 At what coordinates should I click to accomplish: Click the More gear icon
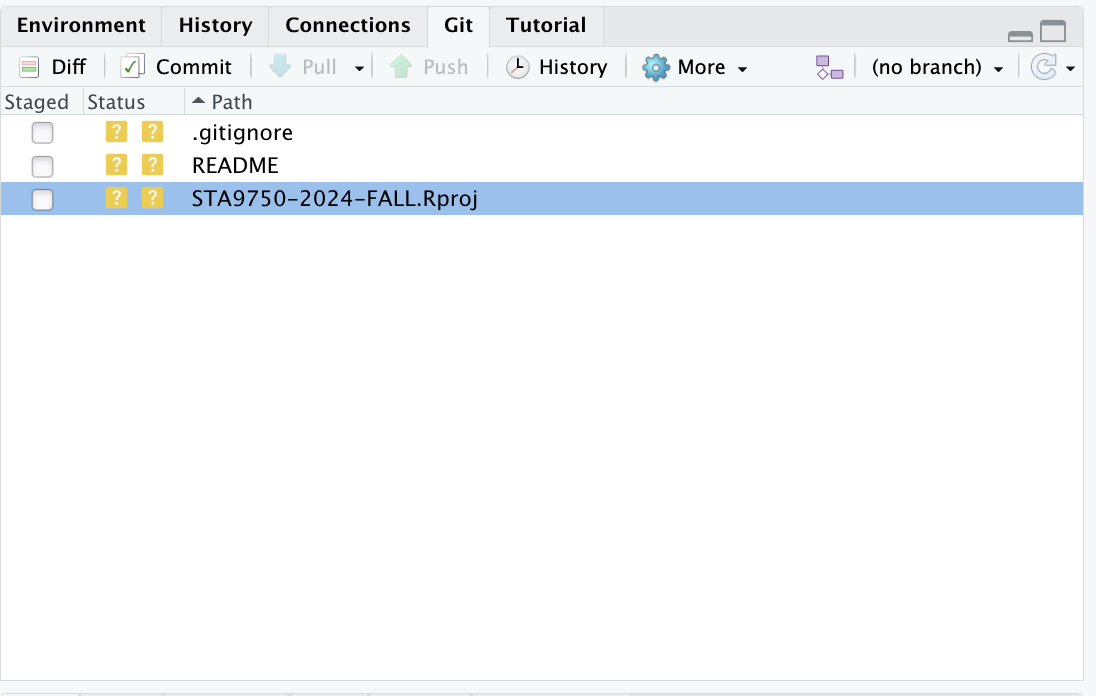coord(656,67)
